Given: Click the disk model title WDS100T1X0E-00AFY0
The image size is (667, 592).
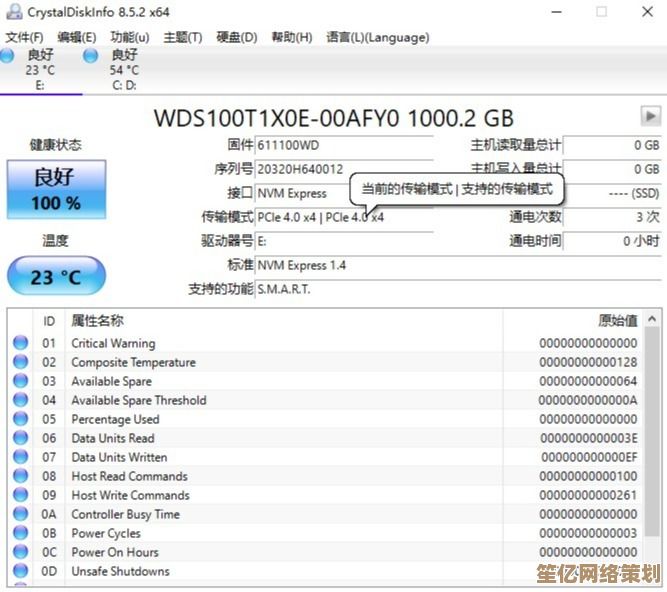Looking at the screenshot, I should [276, 118].
